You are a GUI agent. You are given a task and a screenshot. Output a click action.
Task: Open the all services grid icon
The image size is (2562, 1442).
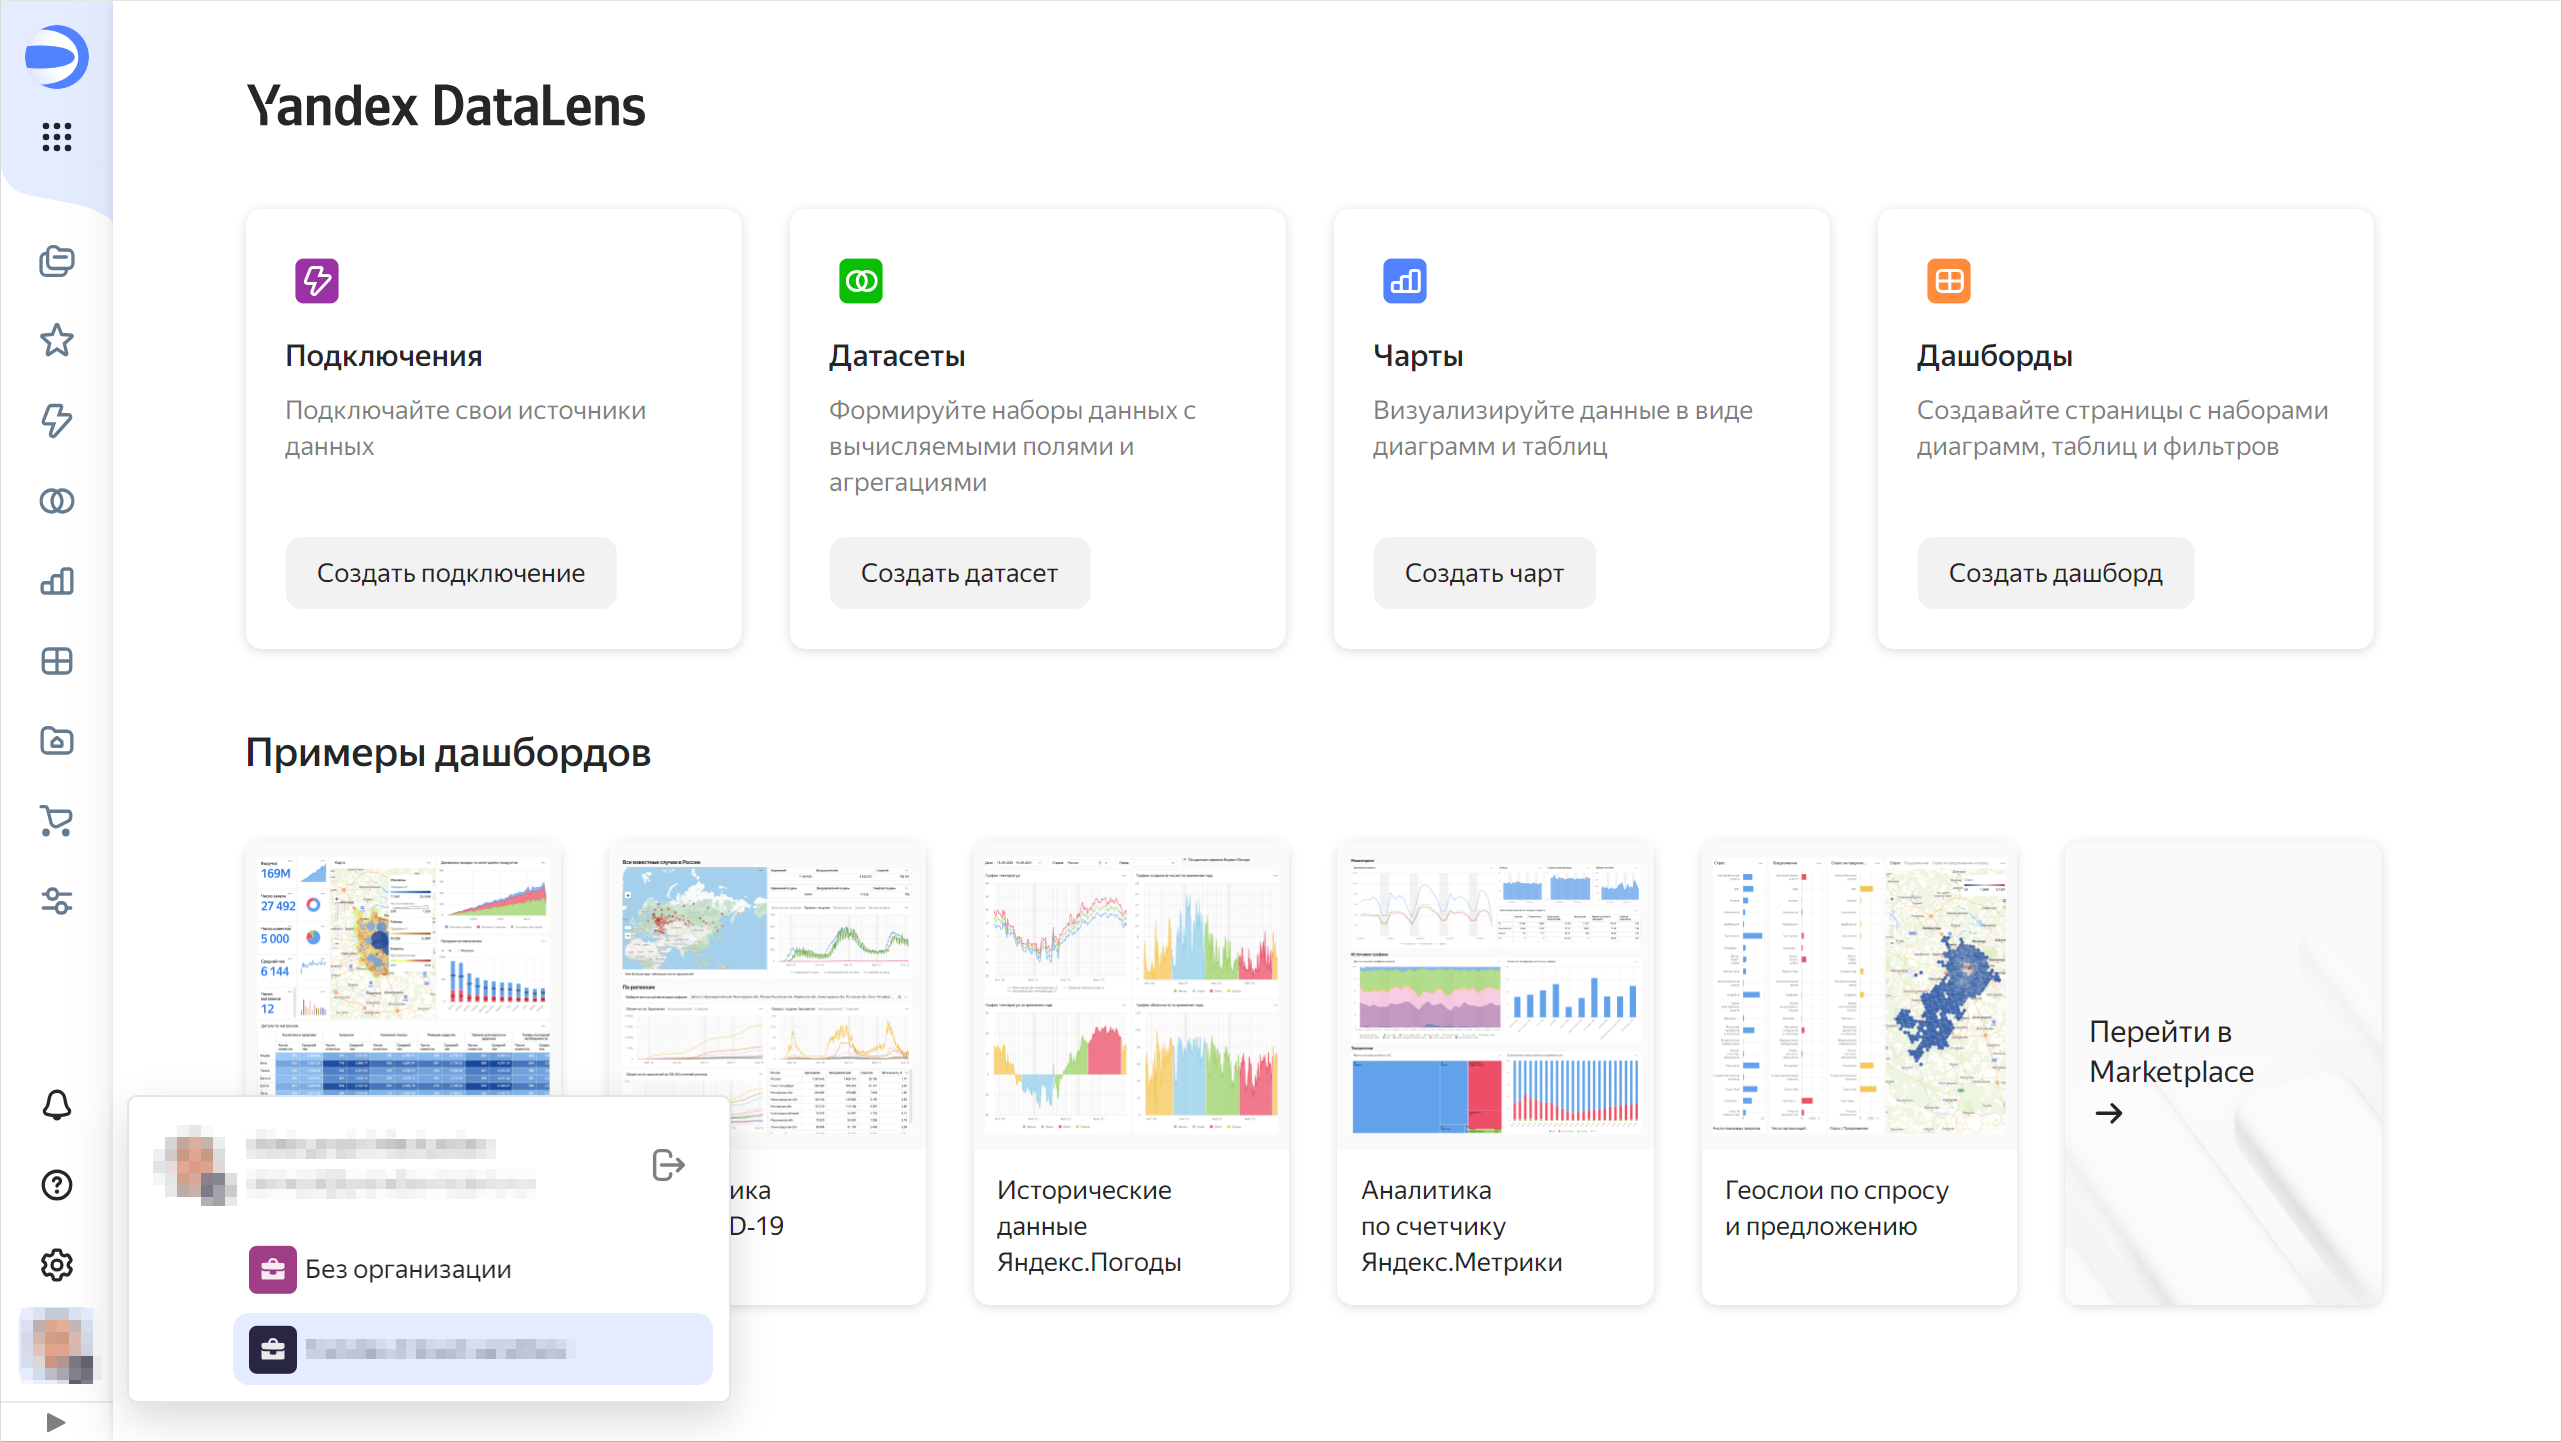[x=57, y=137]
